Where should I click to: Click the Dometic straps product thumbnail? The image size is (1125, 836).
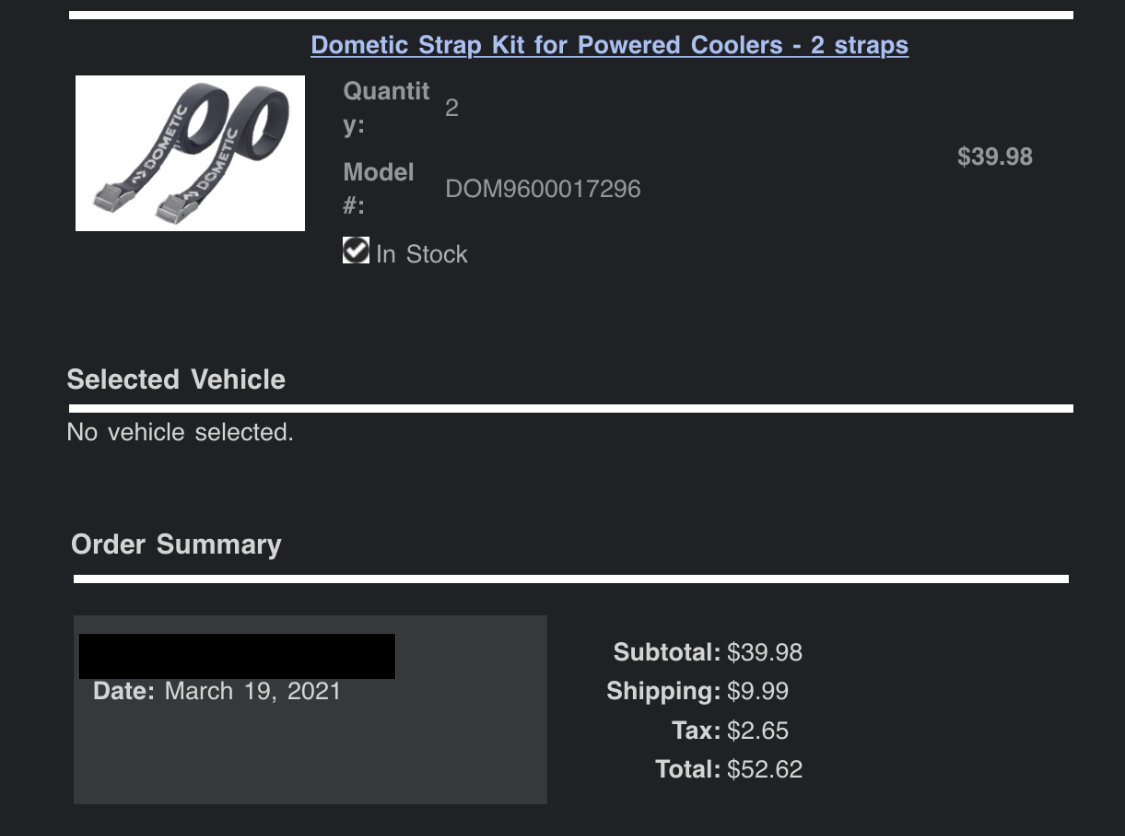190,153
